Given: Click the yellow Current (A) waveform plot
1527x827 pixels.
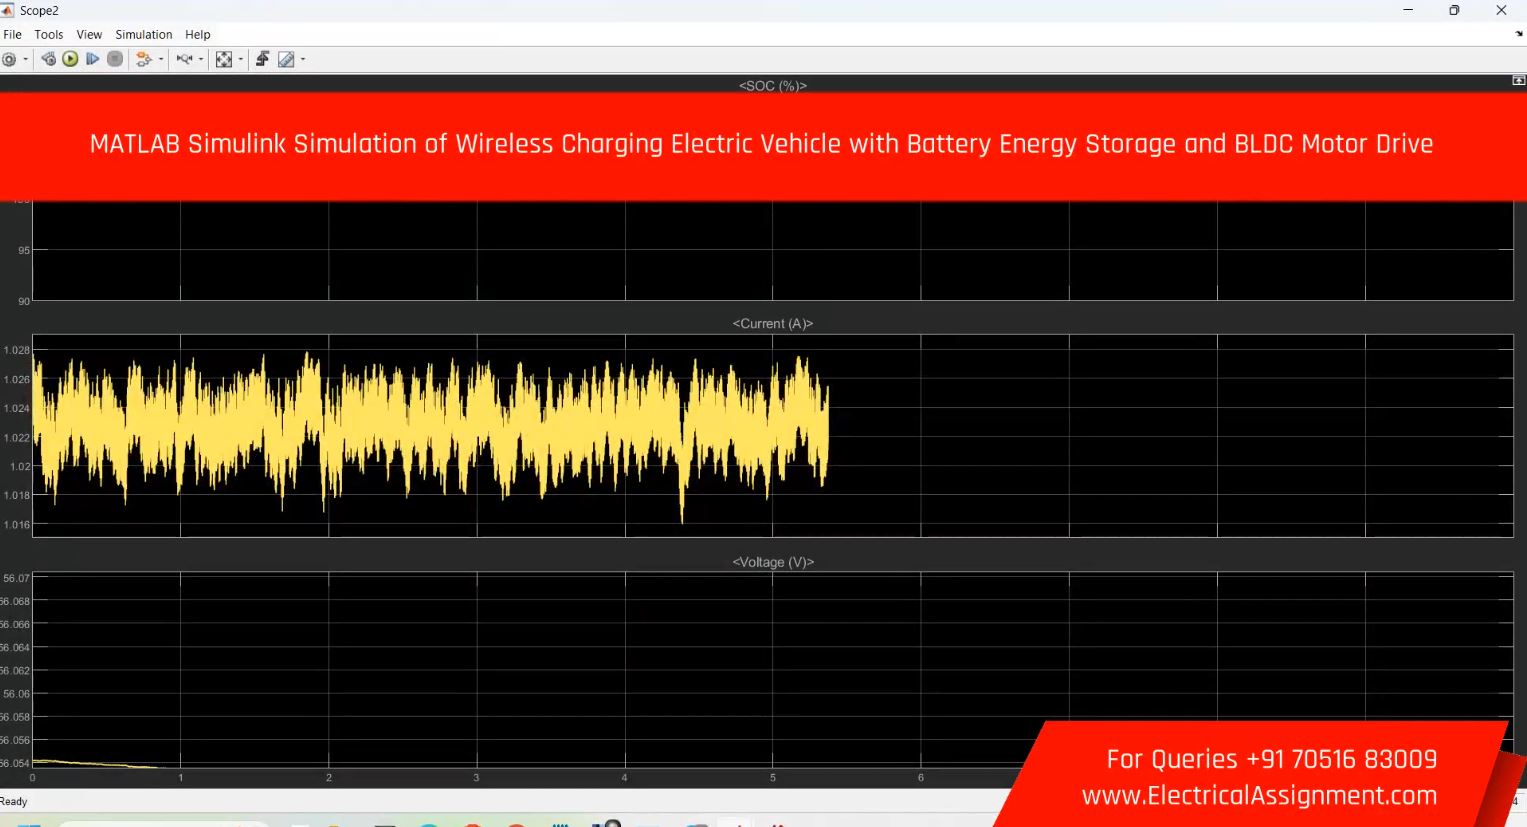Looking at the screenshot, I should [430, 430].
